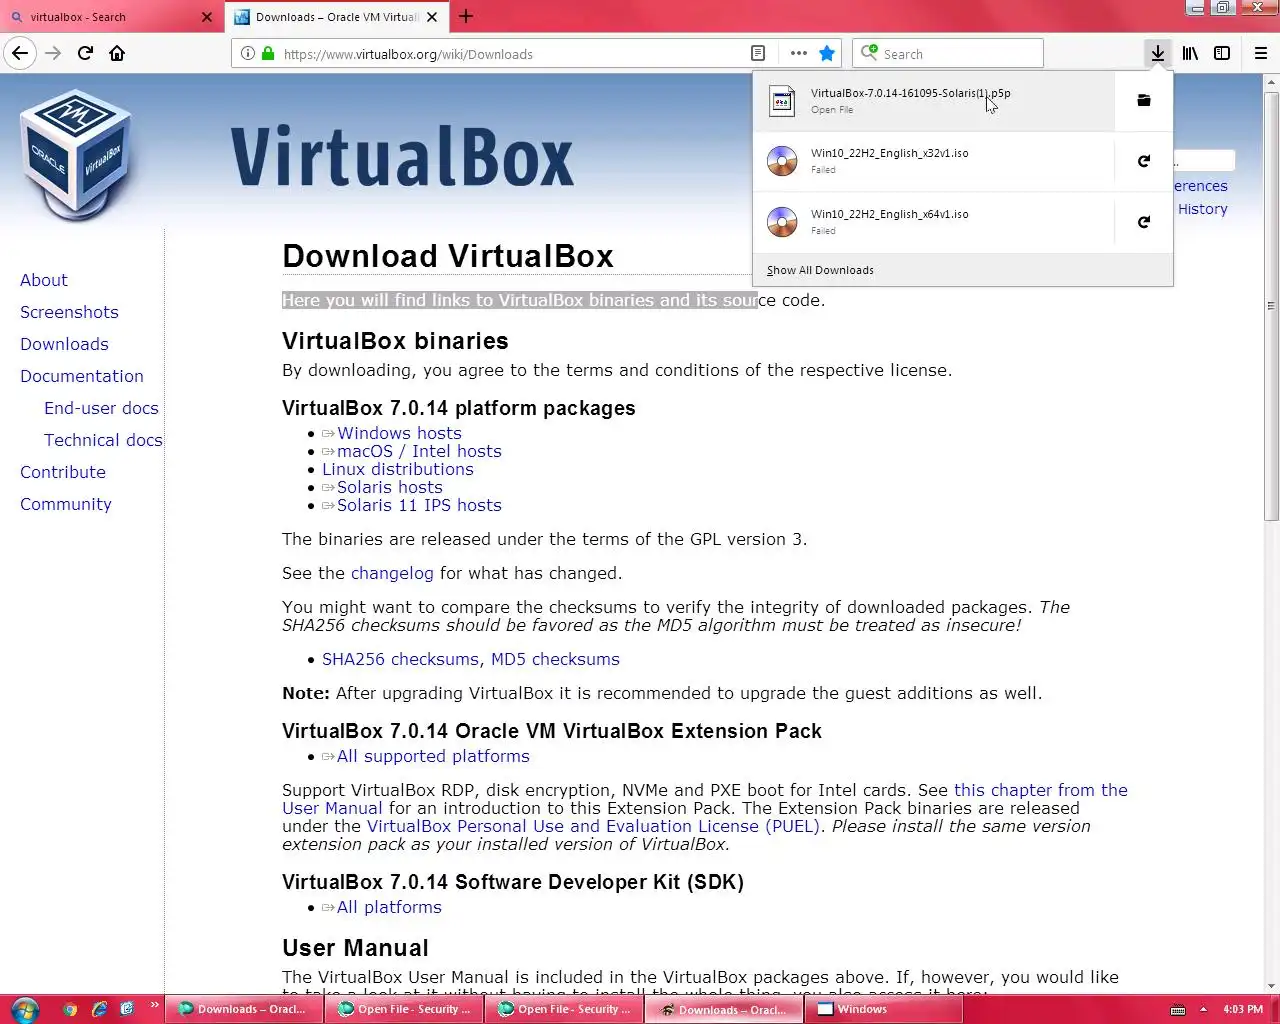Show hidden system tray icons
This screenshot has height=1024, width=1280.
click(x=1203, y=1009)
